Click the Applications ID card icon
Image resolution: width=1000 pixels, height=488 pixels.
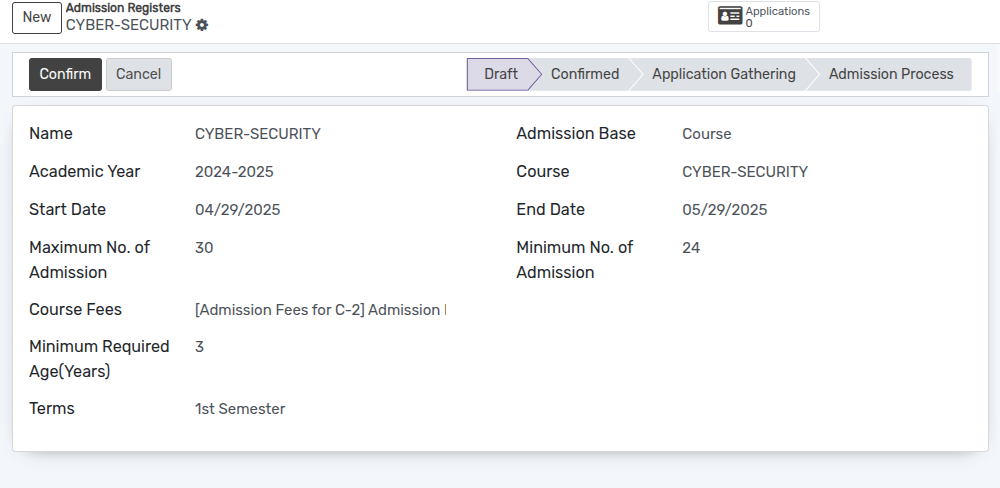pos(730,16)
